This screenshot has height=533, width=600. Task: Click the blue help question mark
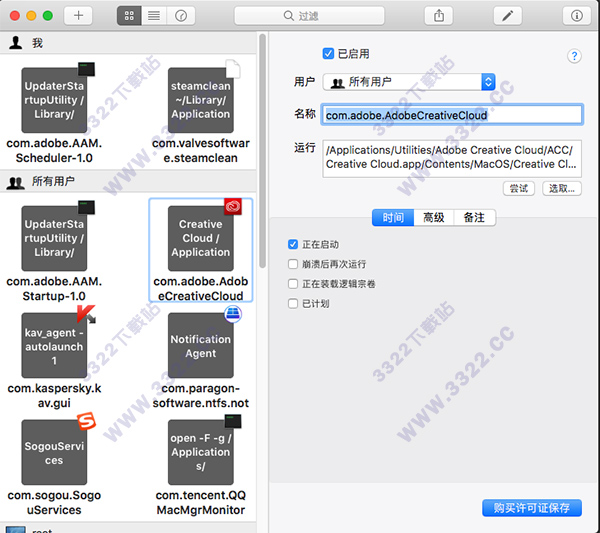[x=574, y=56]
